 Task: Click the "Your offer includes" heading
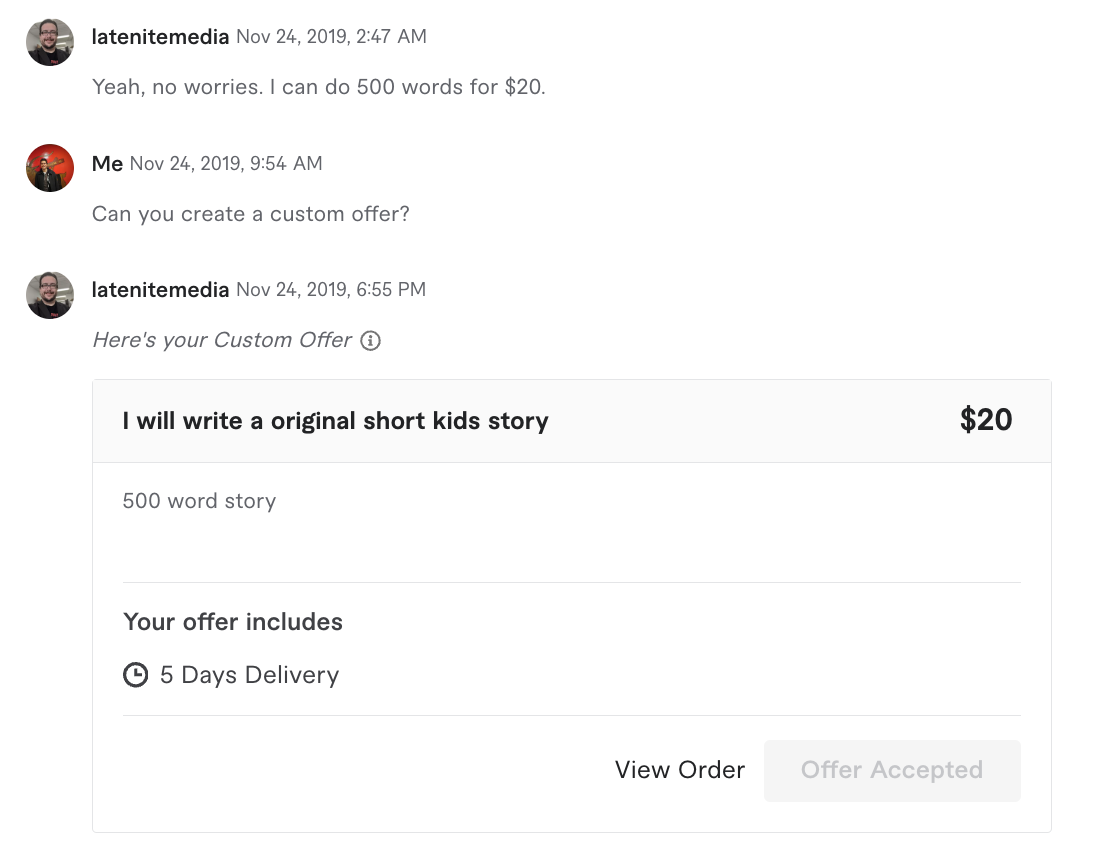click(x=233, y=622)
